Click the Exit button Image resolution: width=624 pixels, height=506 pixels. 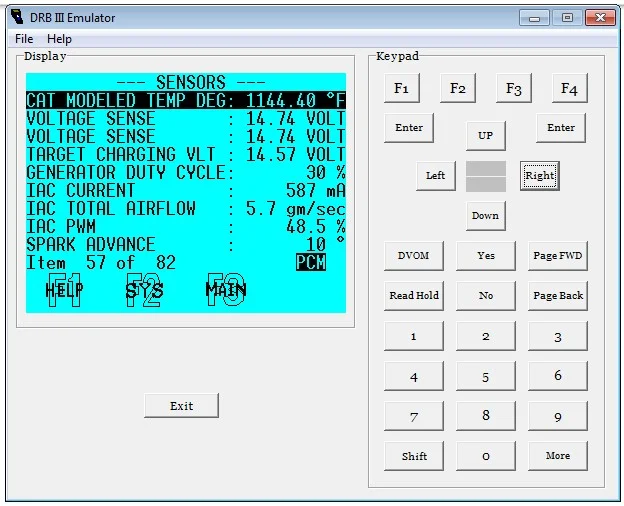tap(181, 406)
